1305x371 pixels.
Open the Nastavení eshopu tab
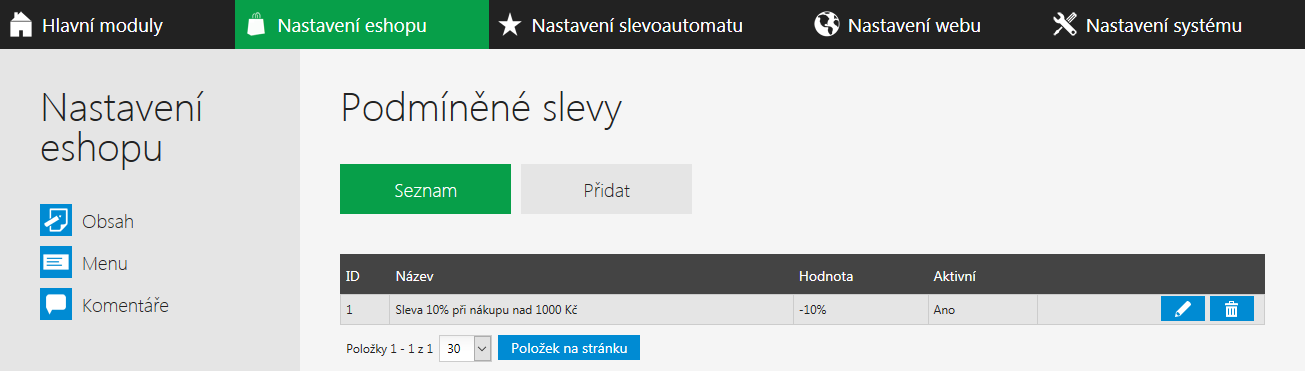coord(362,25)
